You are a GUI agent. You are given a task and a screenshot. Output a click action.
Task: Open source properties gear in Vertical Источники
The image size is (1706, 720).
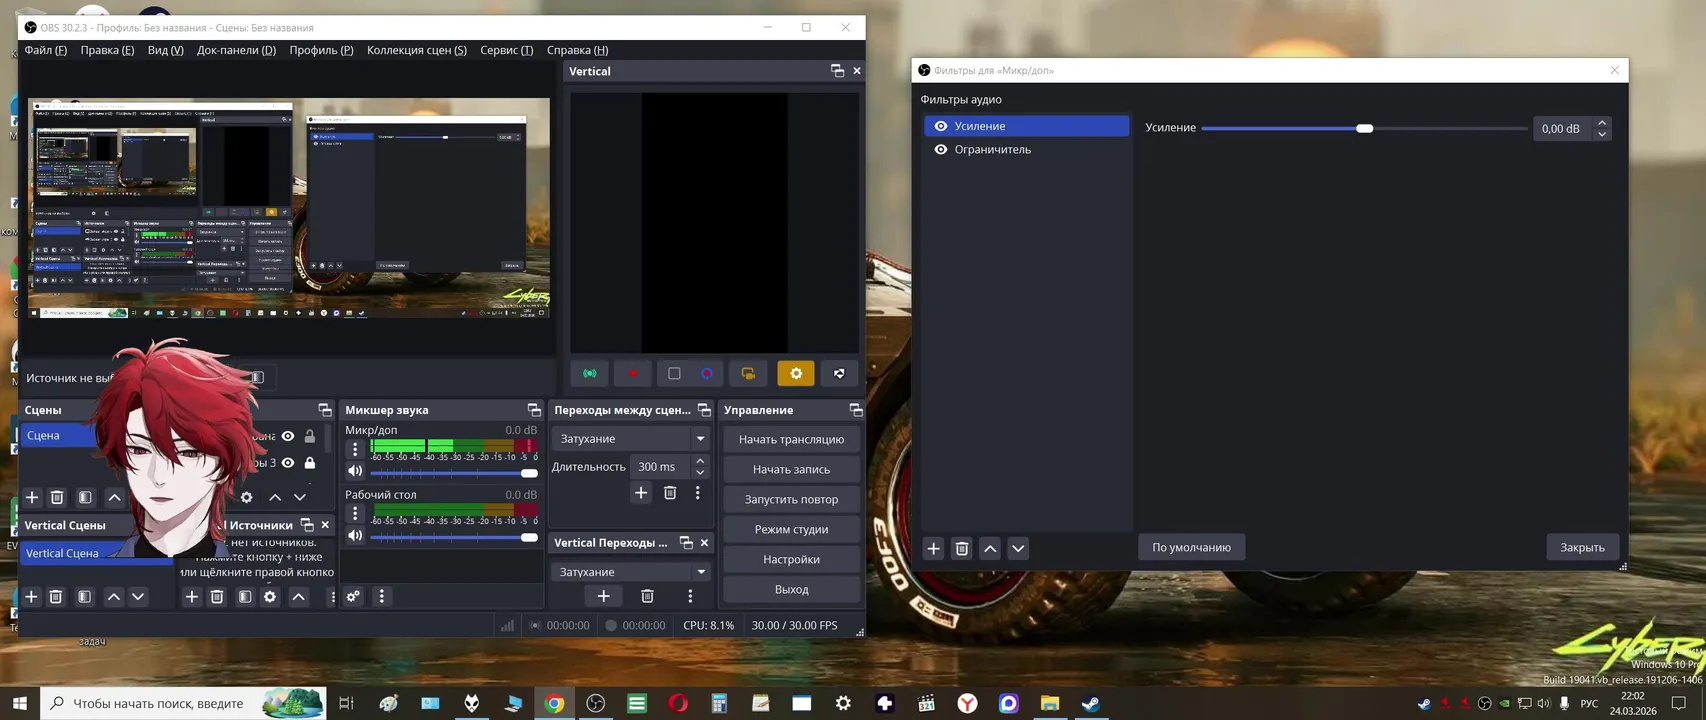click(270, 596)
